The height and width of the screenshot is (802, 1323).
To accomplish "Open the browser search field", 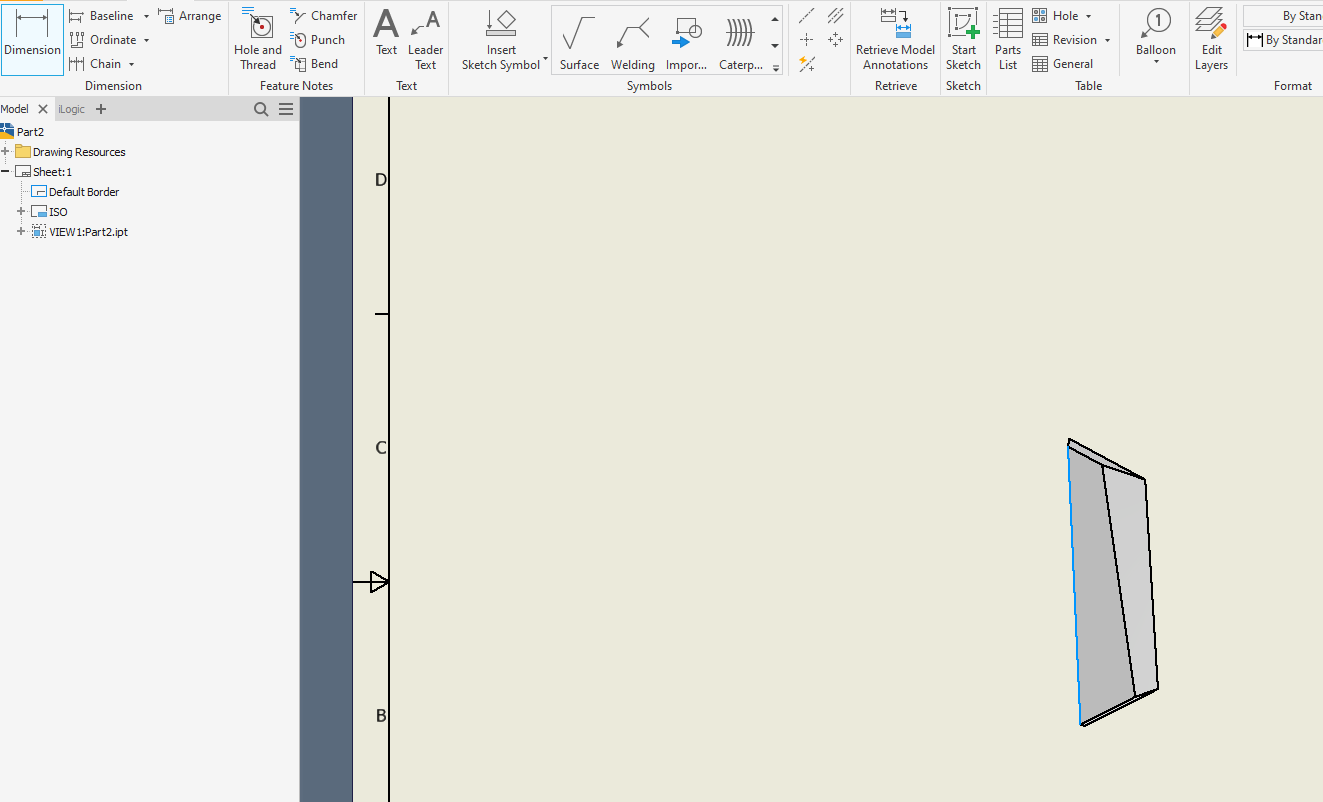I will tap(261, 108).
